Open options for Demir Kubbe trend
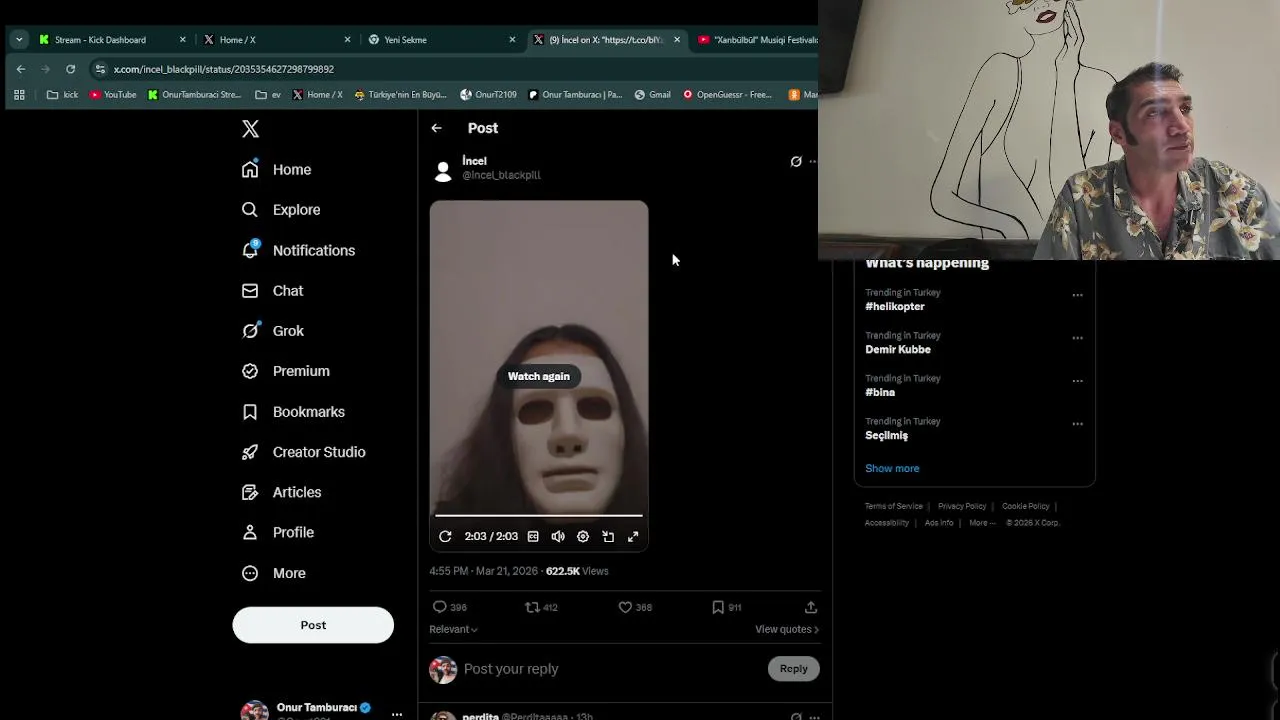The height and width of the screenshot is (720, 1280). click(1077, 338)
